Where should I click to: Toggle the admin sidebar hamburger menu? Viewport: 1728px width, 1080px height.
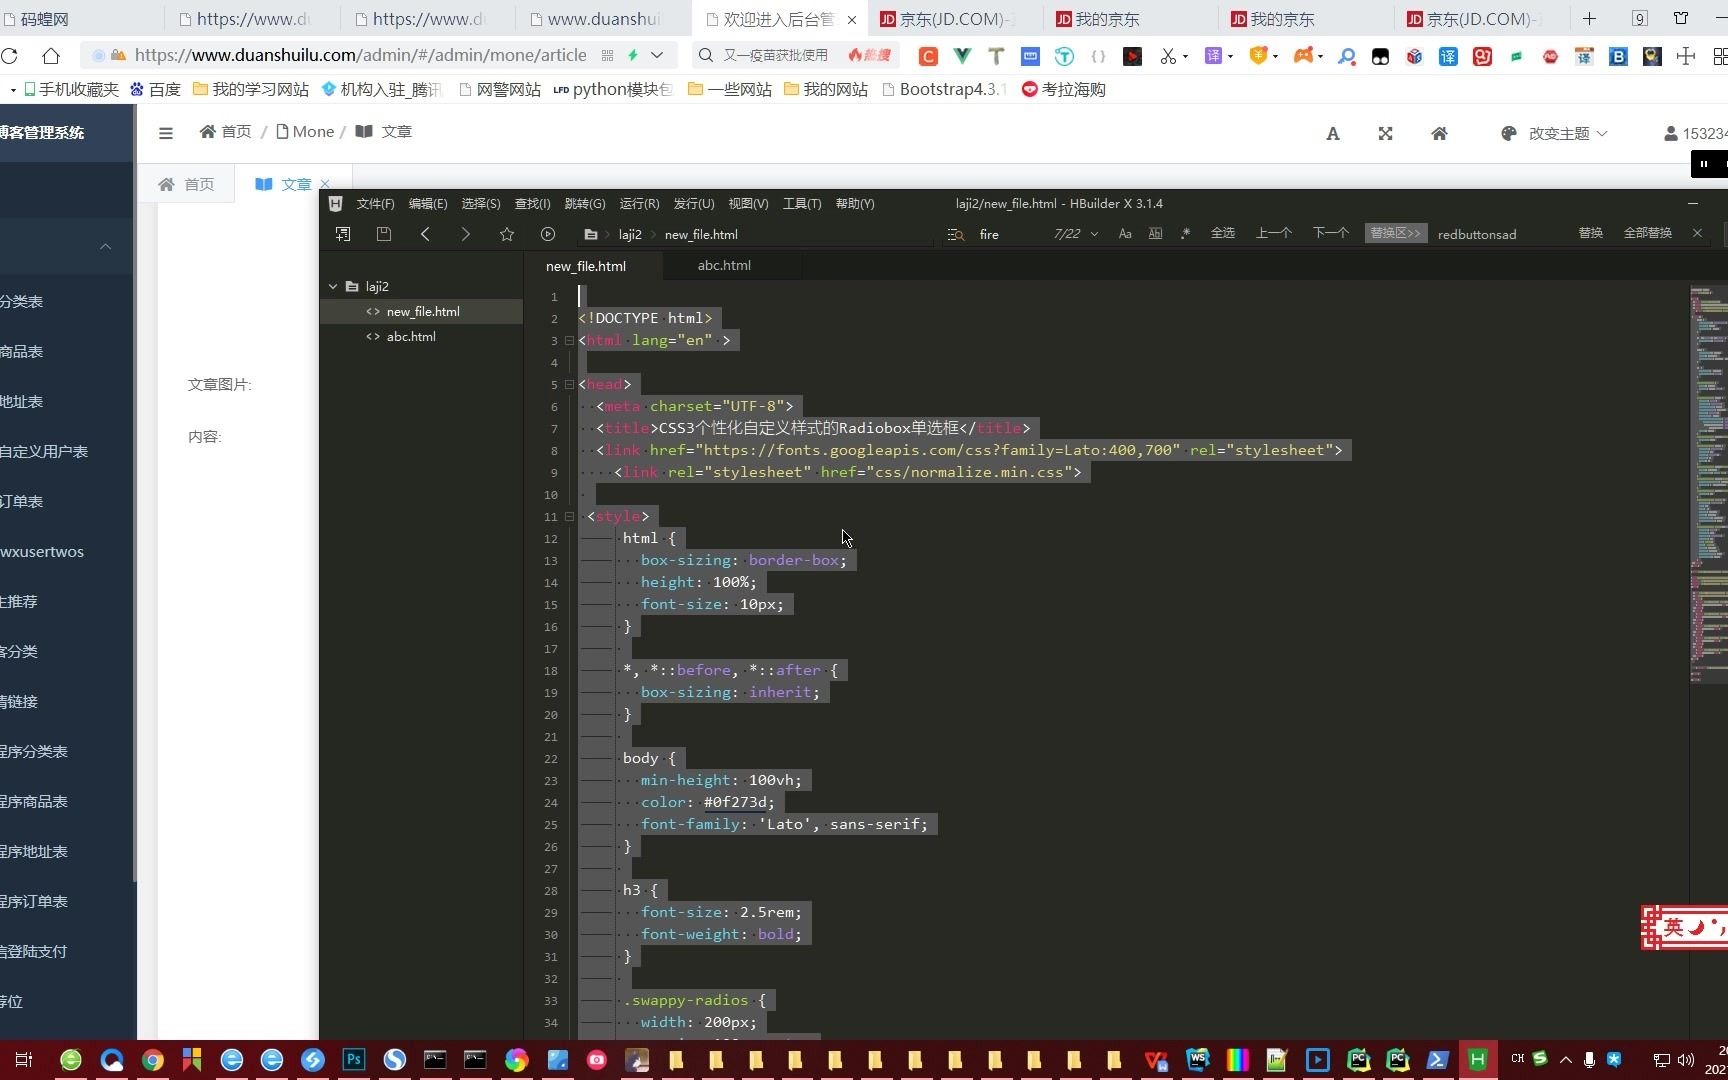pos(166,133)
